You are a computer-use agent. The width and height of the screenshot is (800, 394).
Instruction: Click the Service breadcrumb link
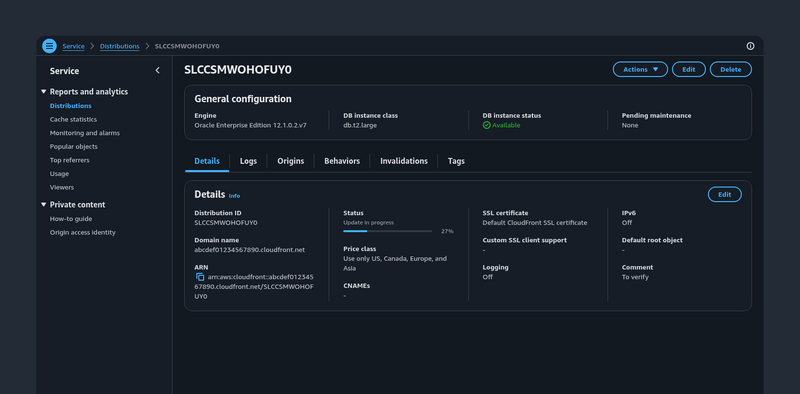(x=73, y=46)
